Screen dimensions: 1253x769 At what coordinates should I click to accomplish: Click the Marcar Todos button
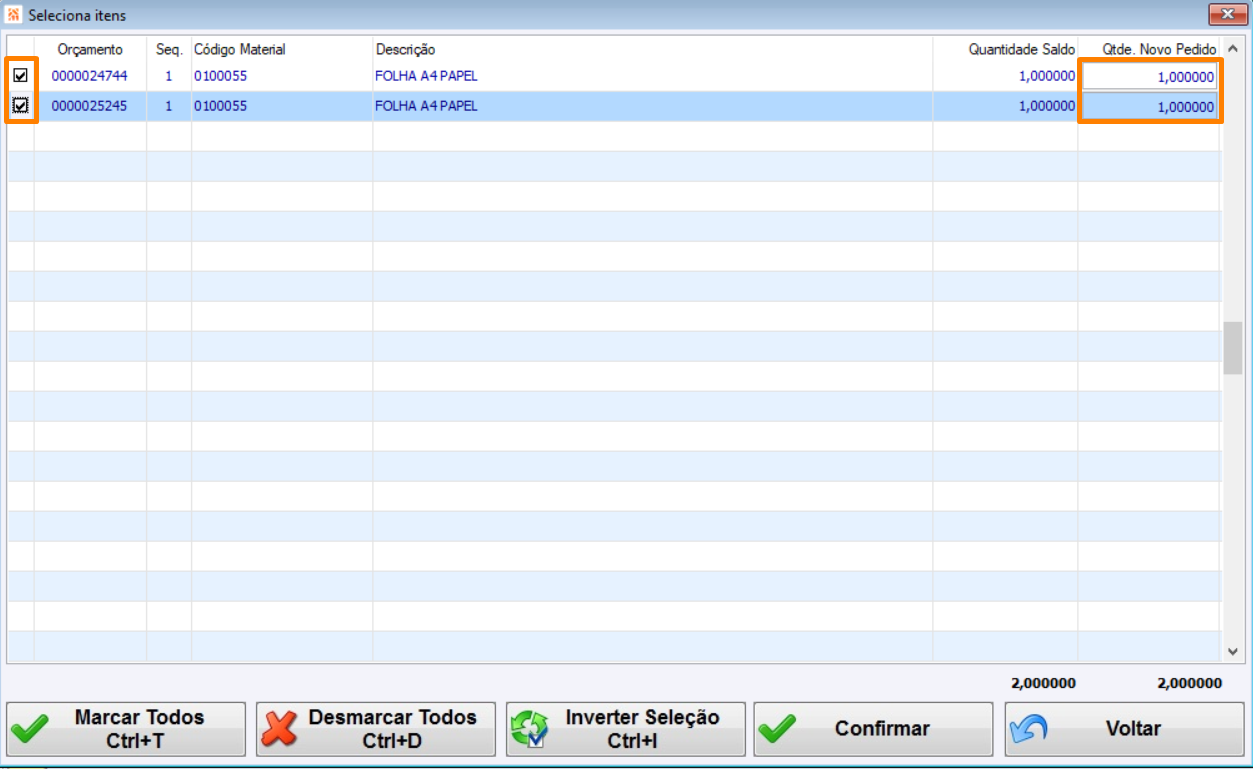(x=126, y=729)
